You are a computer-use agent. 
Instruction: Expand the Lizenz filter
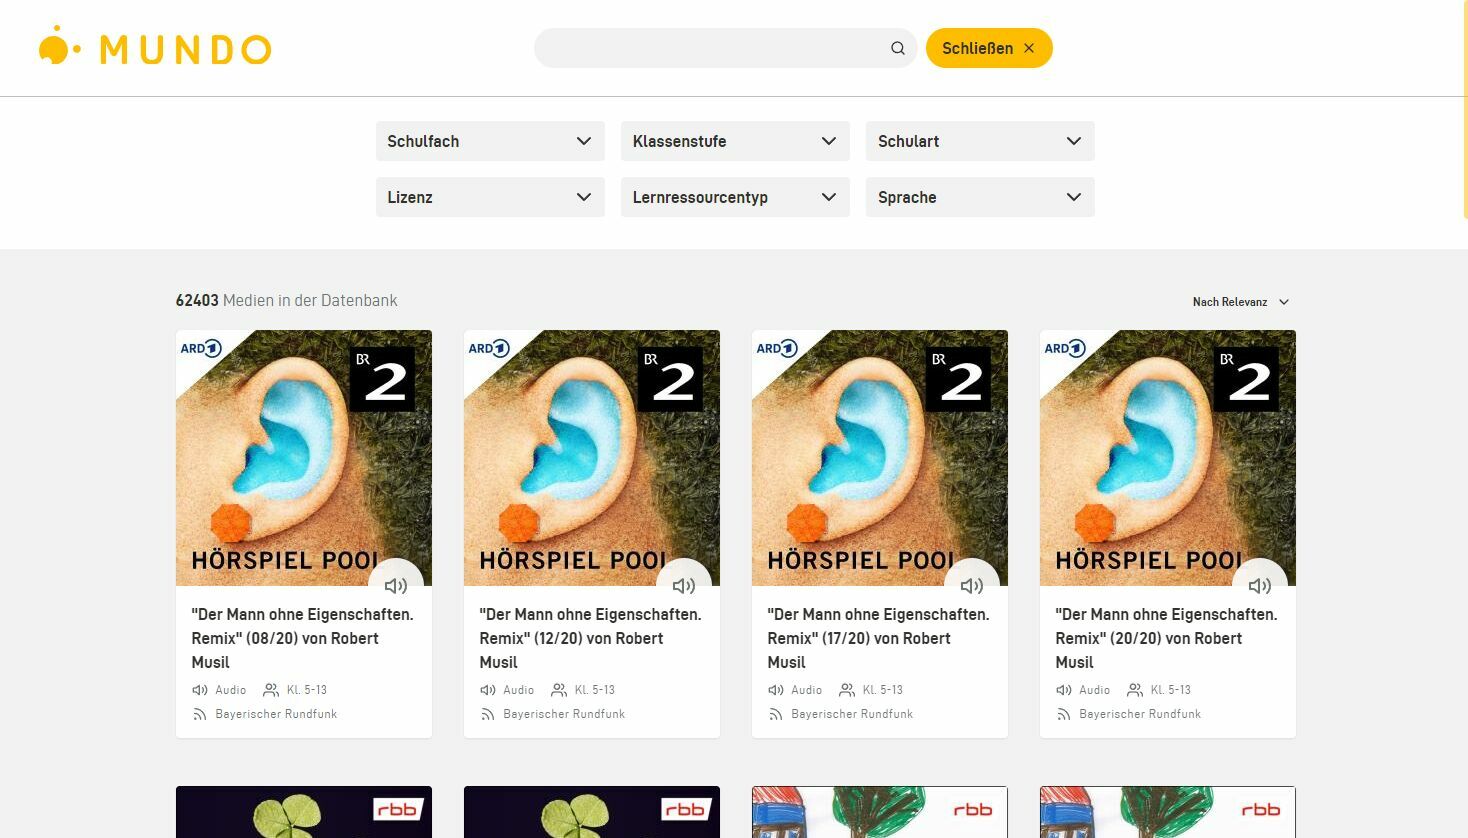490,197
